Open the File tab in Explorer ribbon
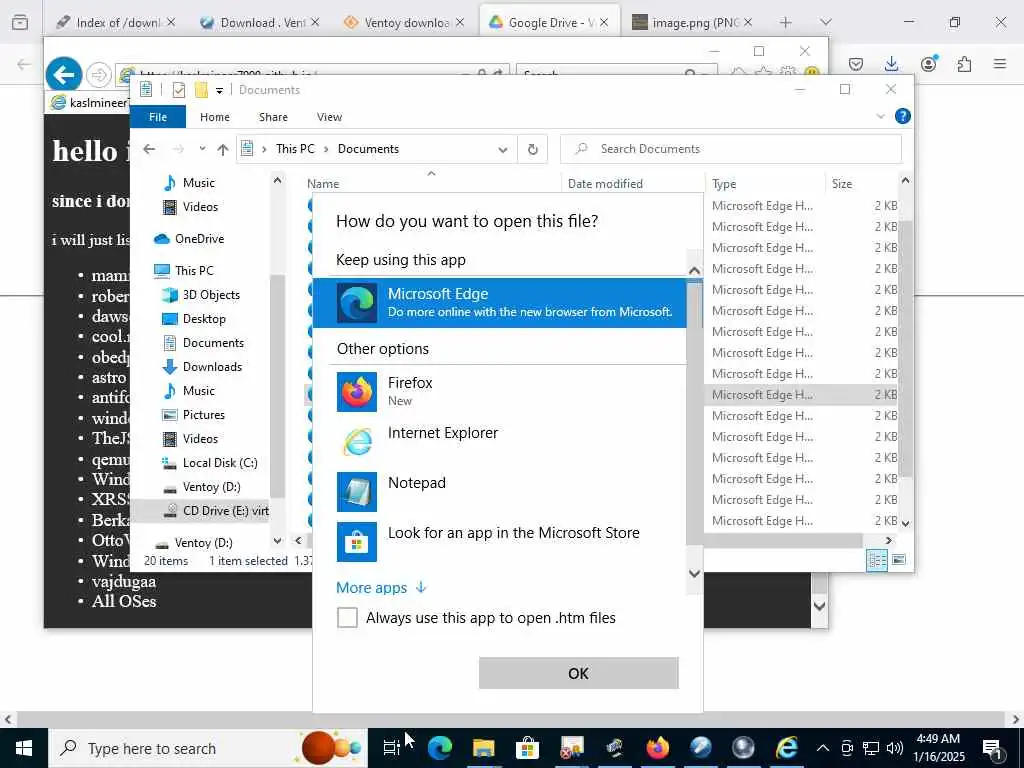Image resolution: width=1024 pixels, height=768 pixels. pyautogui.click(x=158, y=117)
